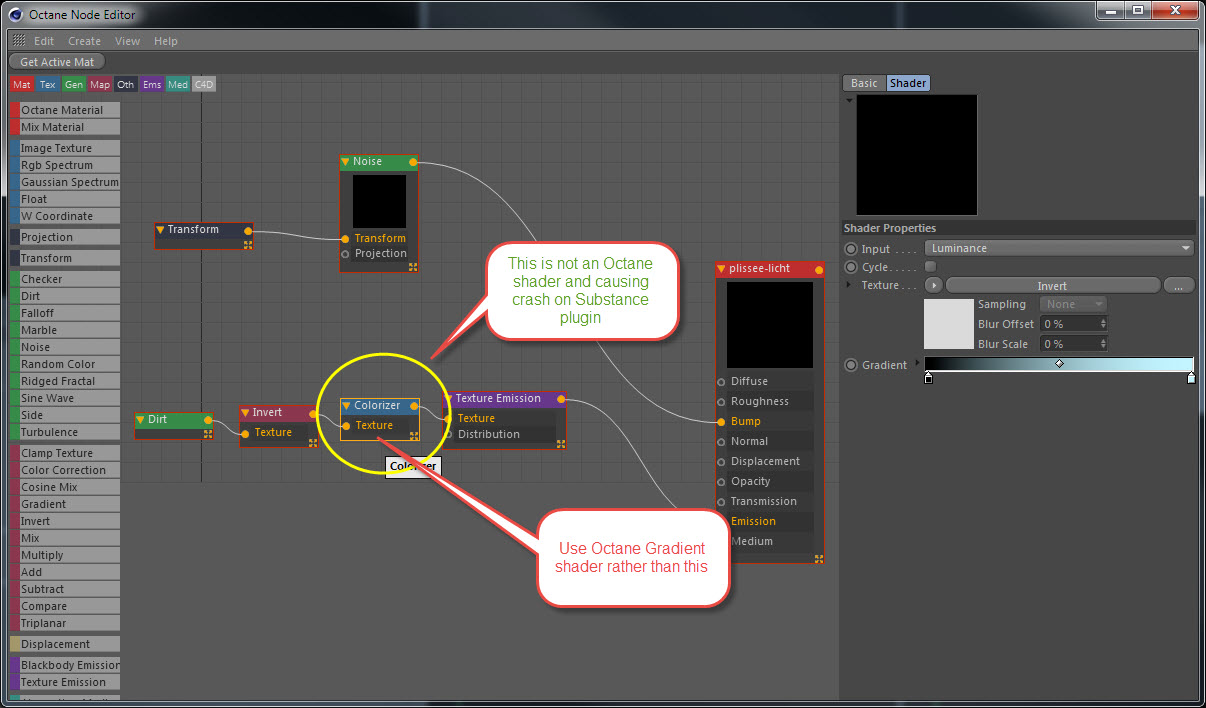Click the Cycle animation circle icon
This screenshot has height=708, width=1206.
pyautogui.click(x=852, y=268)
